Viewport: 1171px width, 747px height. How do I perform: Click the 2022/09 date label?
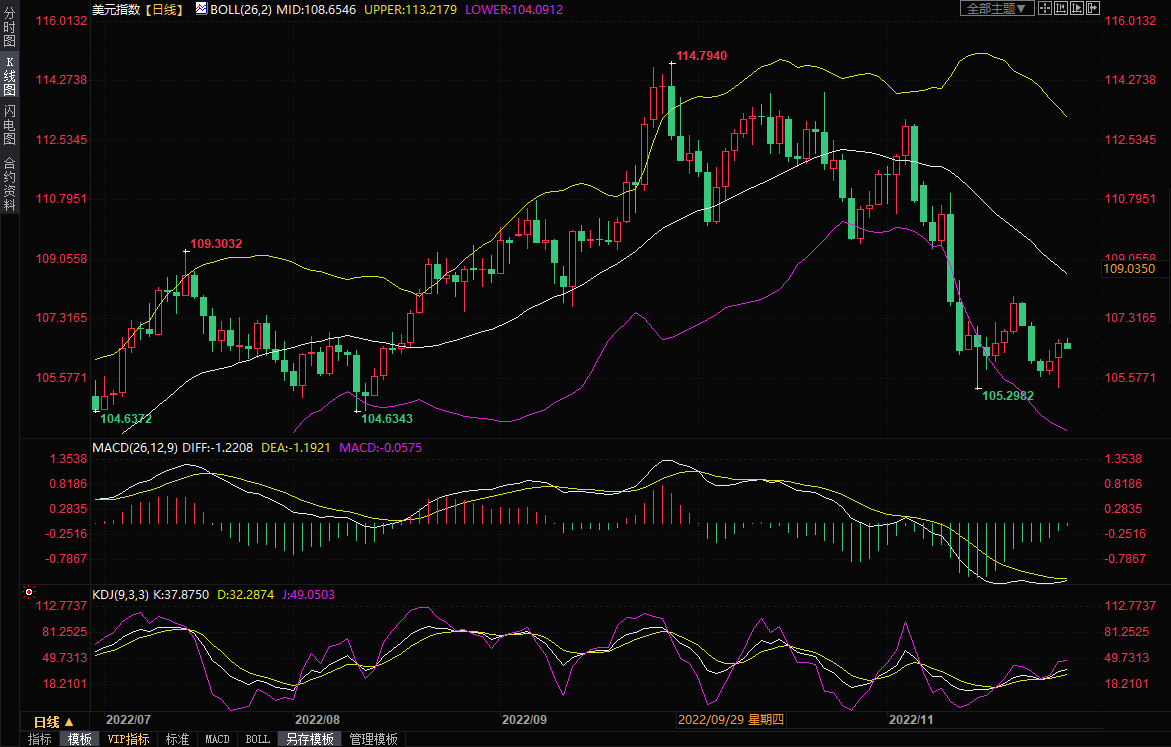(x=524, y=719)
